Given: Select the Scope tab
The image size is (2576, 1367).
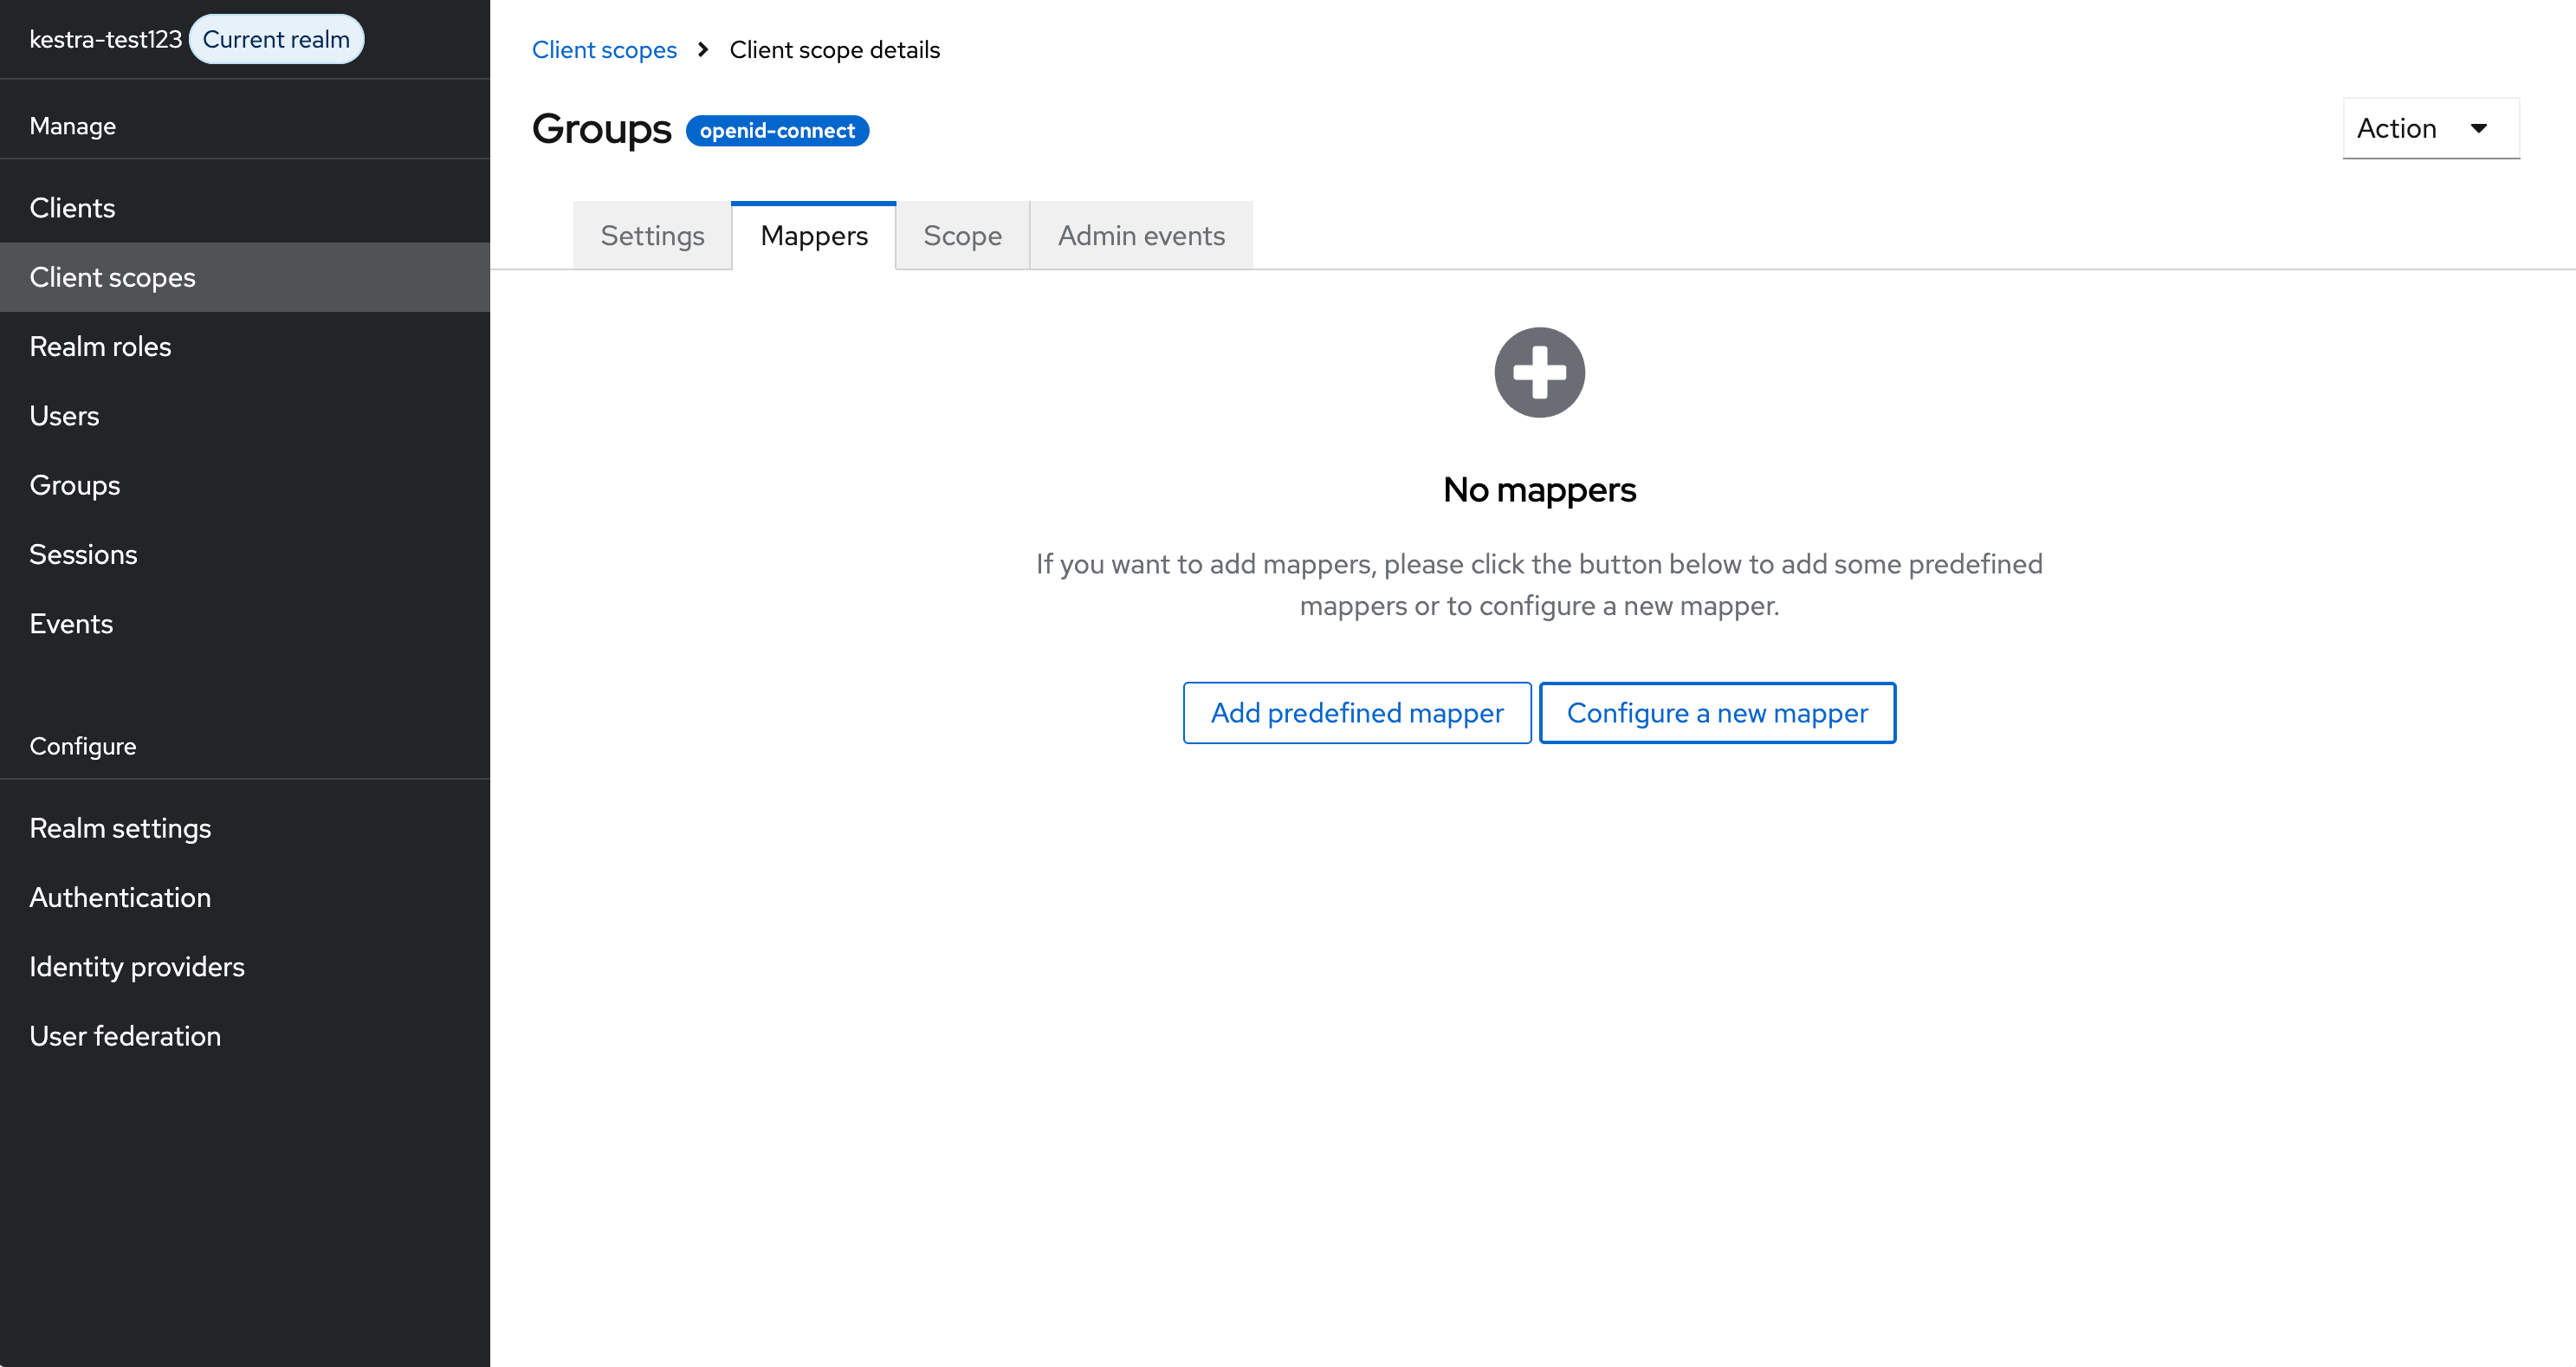Looking at the screenshot, I should pos(962,235).
